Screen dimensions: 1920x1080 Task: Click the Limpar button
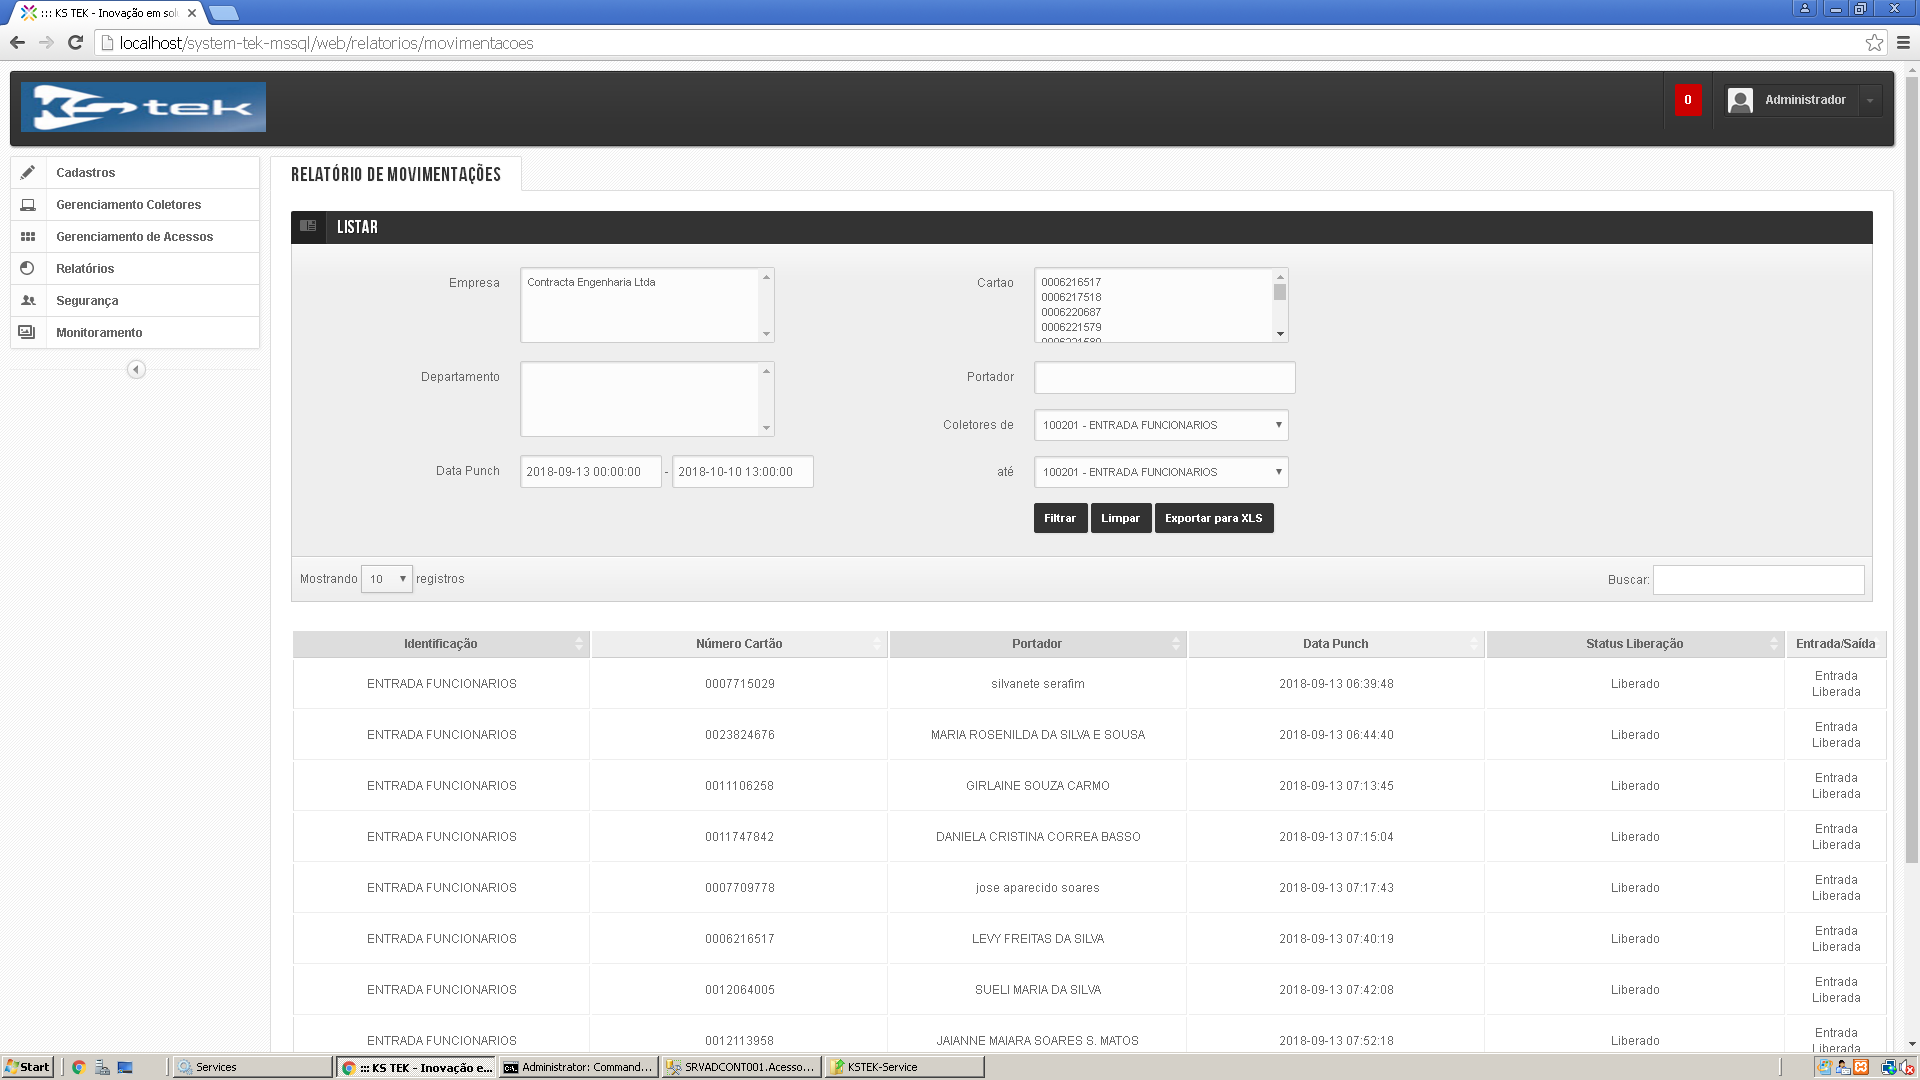click(x=1120, y=518)
